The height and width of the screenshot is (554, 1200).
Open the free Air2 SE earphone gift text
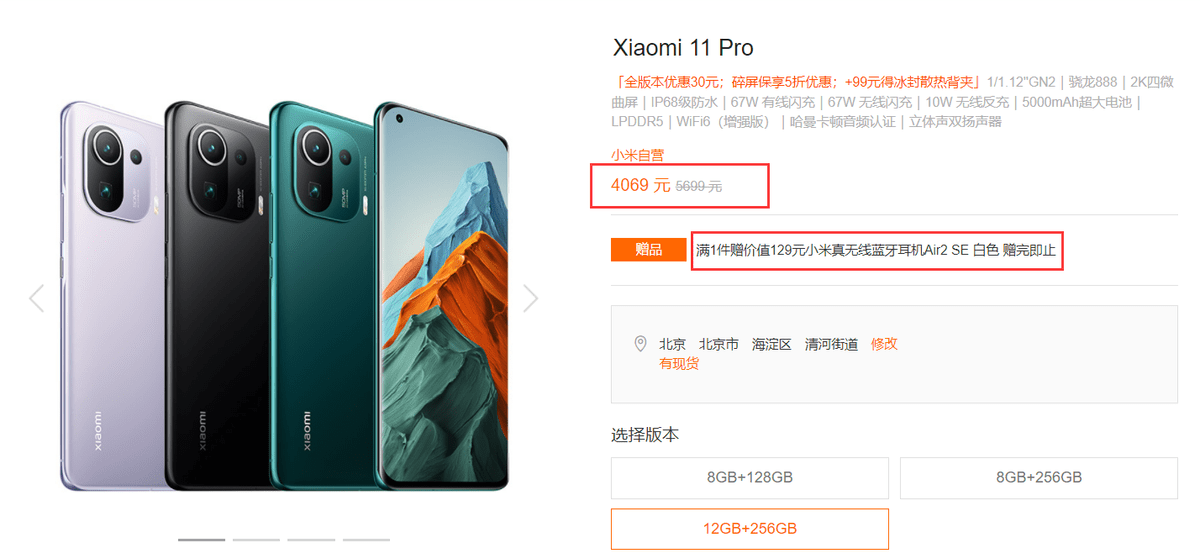coord(876,250)
